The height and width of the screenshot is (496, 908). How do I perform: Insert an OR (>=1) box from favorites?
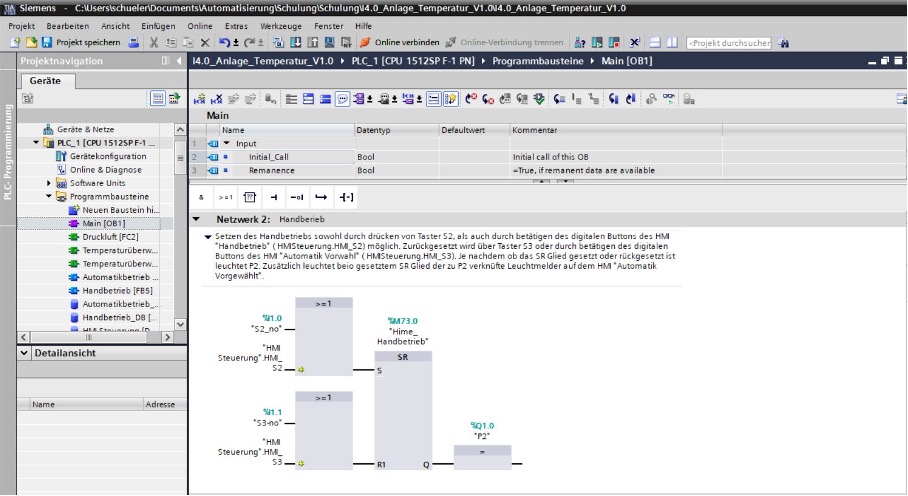click(x=225, y=197)
